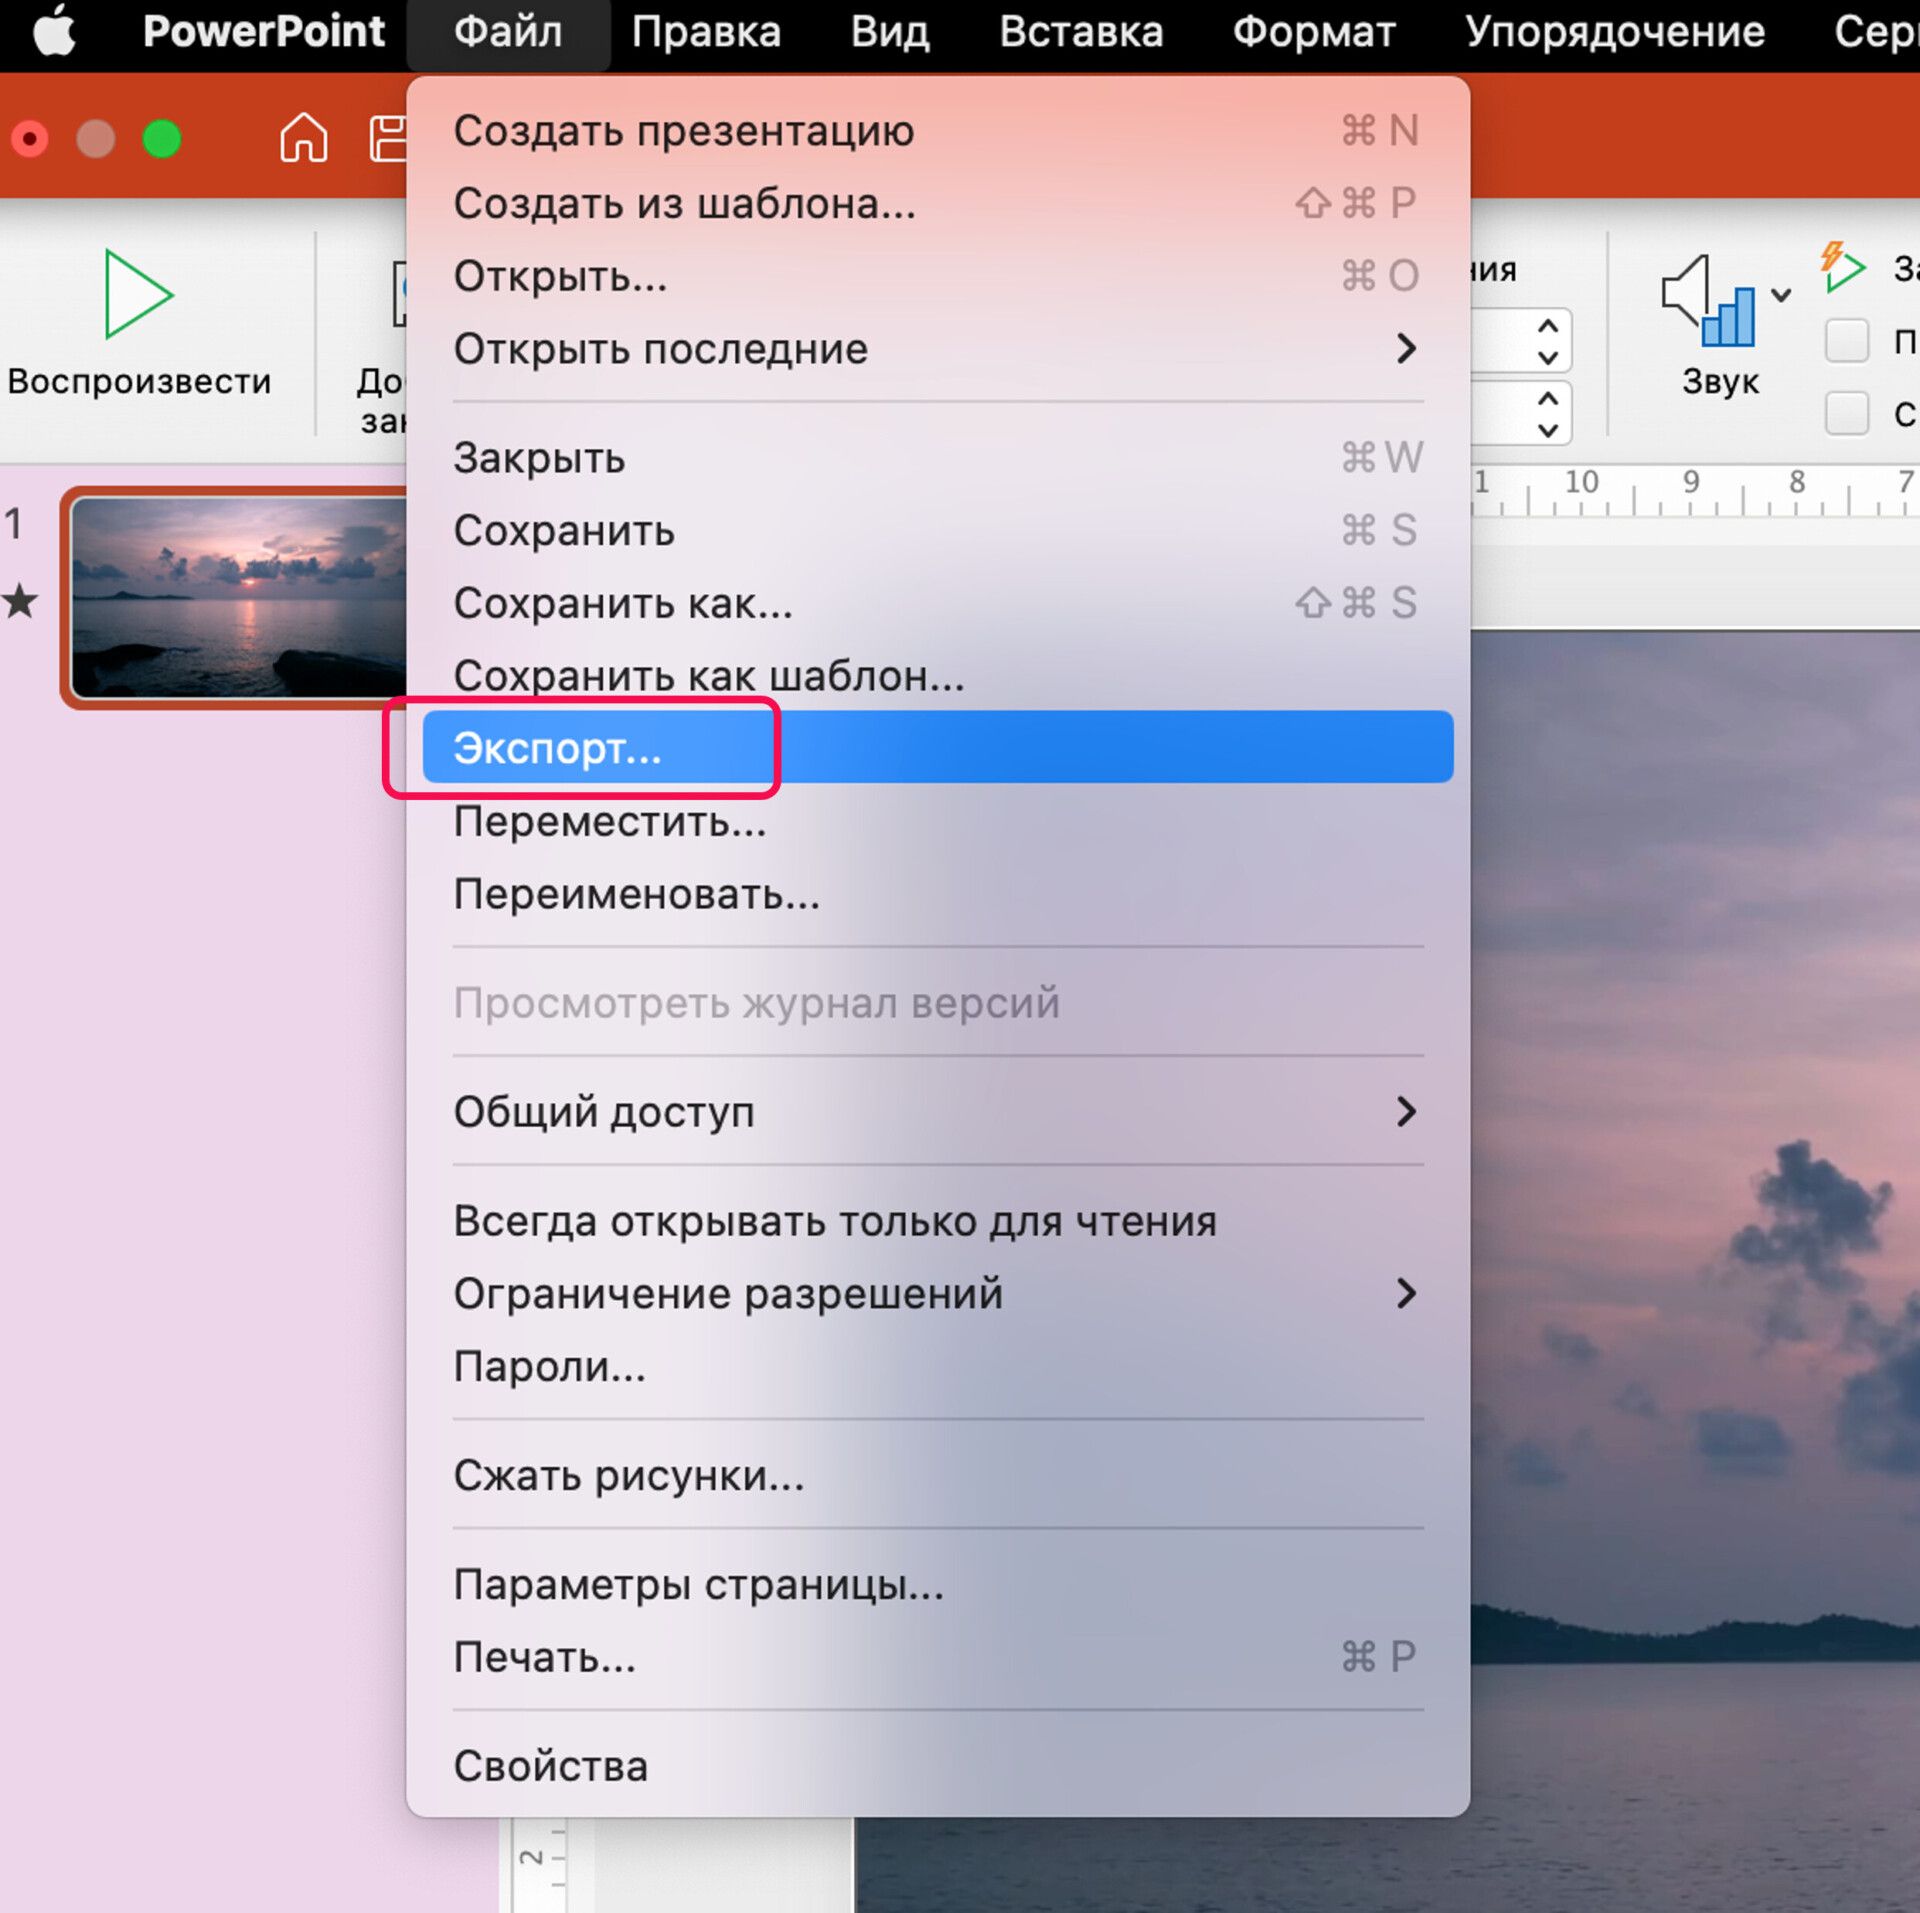Toggle the upper checkbox in ribbon
This screenshot has width=1920, height=1913.
[x=1846, y=341]
